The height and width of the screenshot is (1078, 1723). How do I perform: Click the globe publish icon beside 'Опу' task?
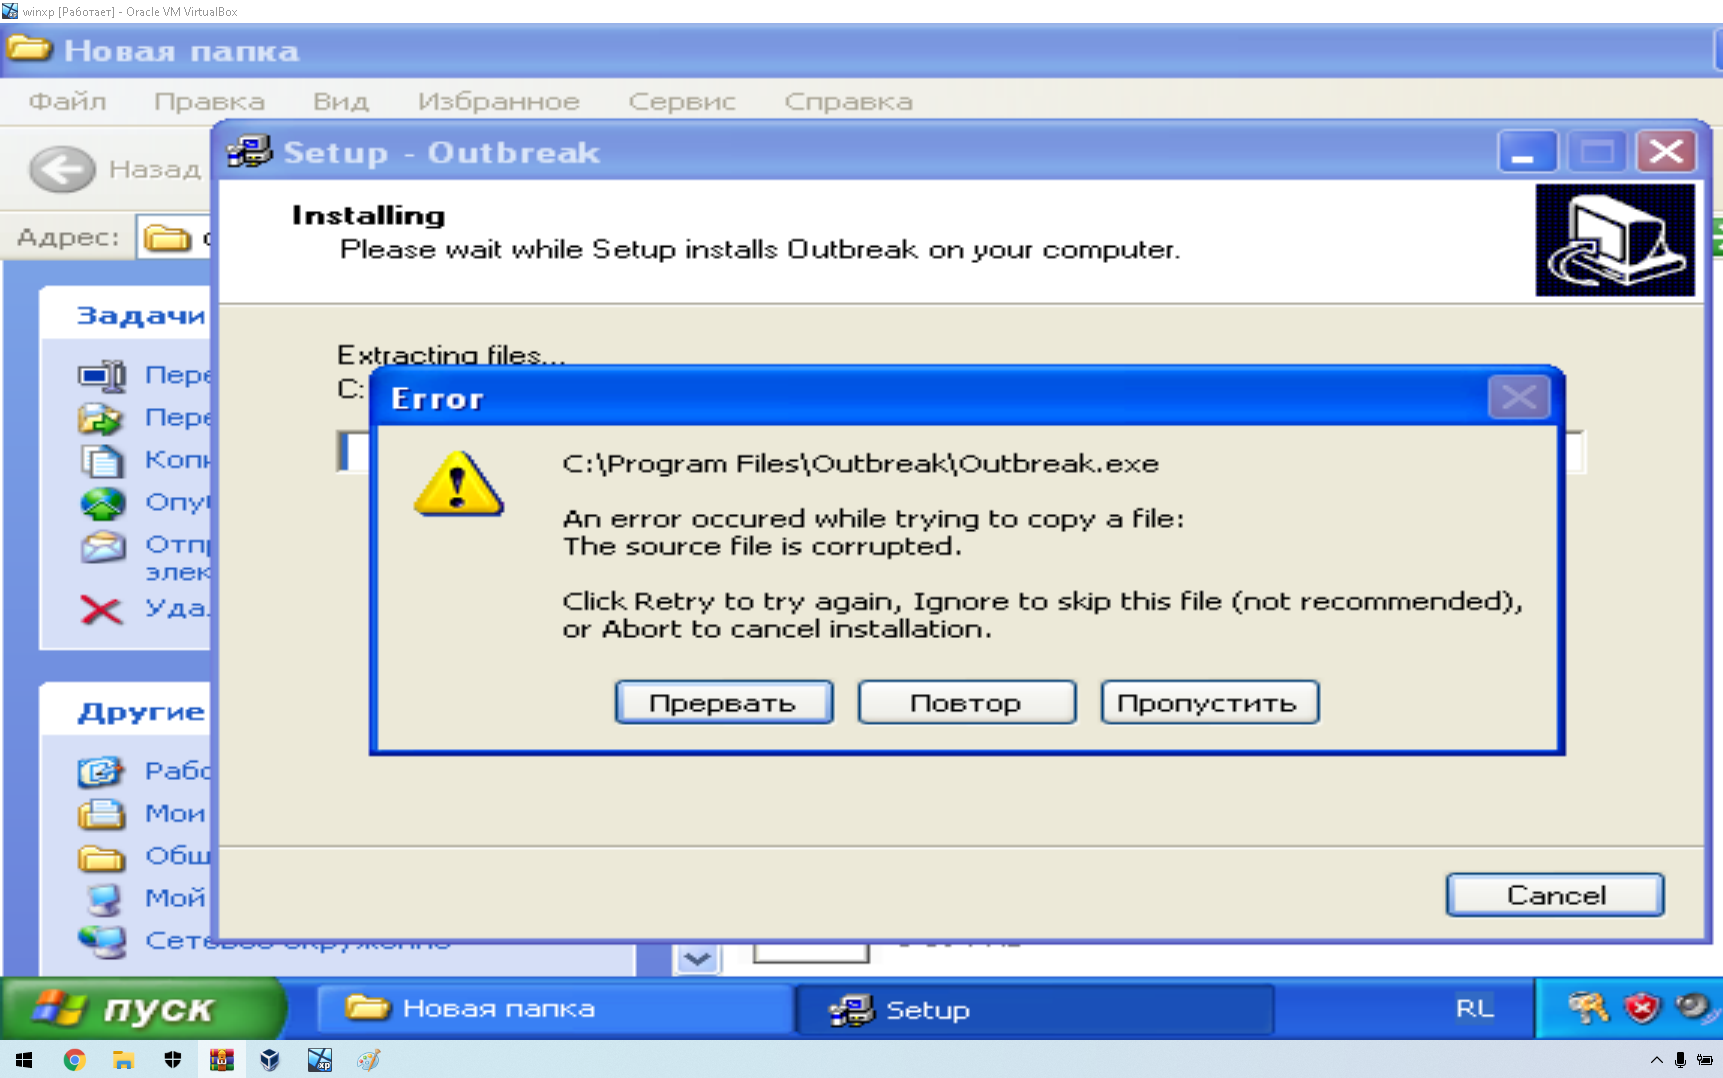click(x=102, y=502)
